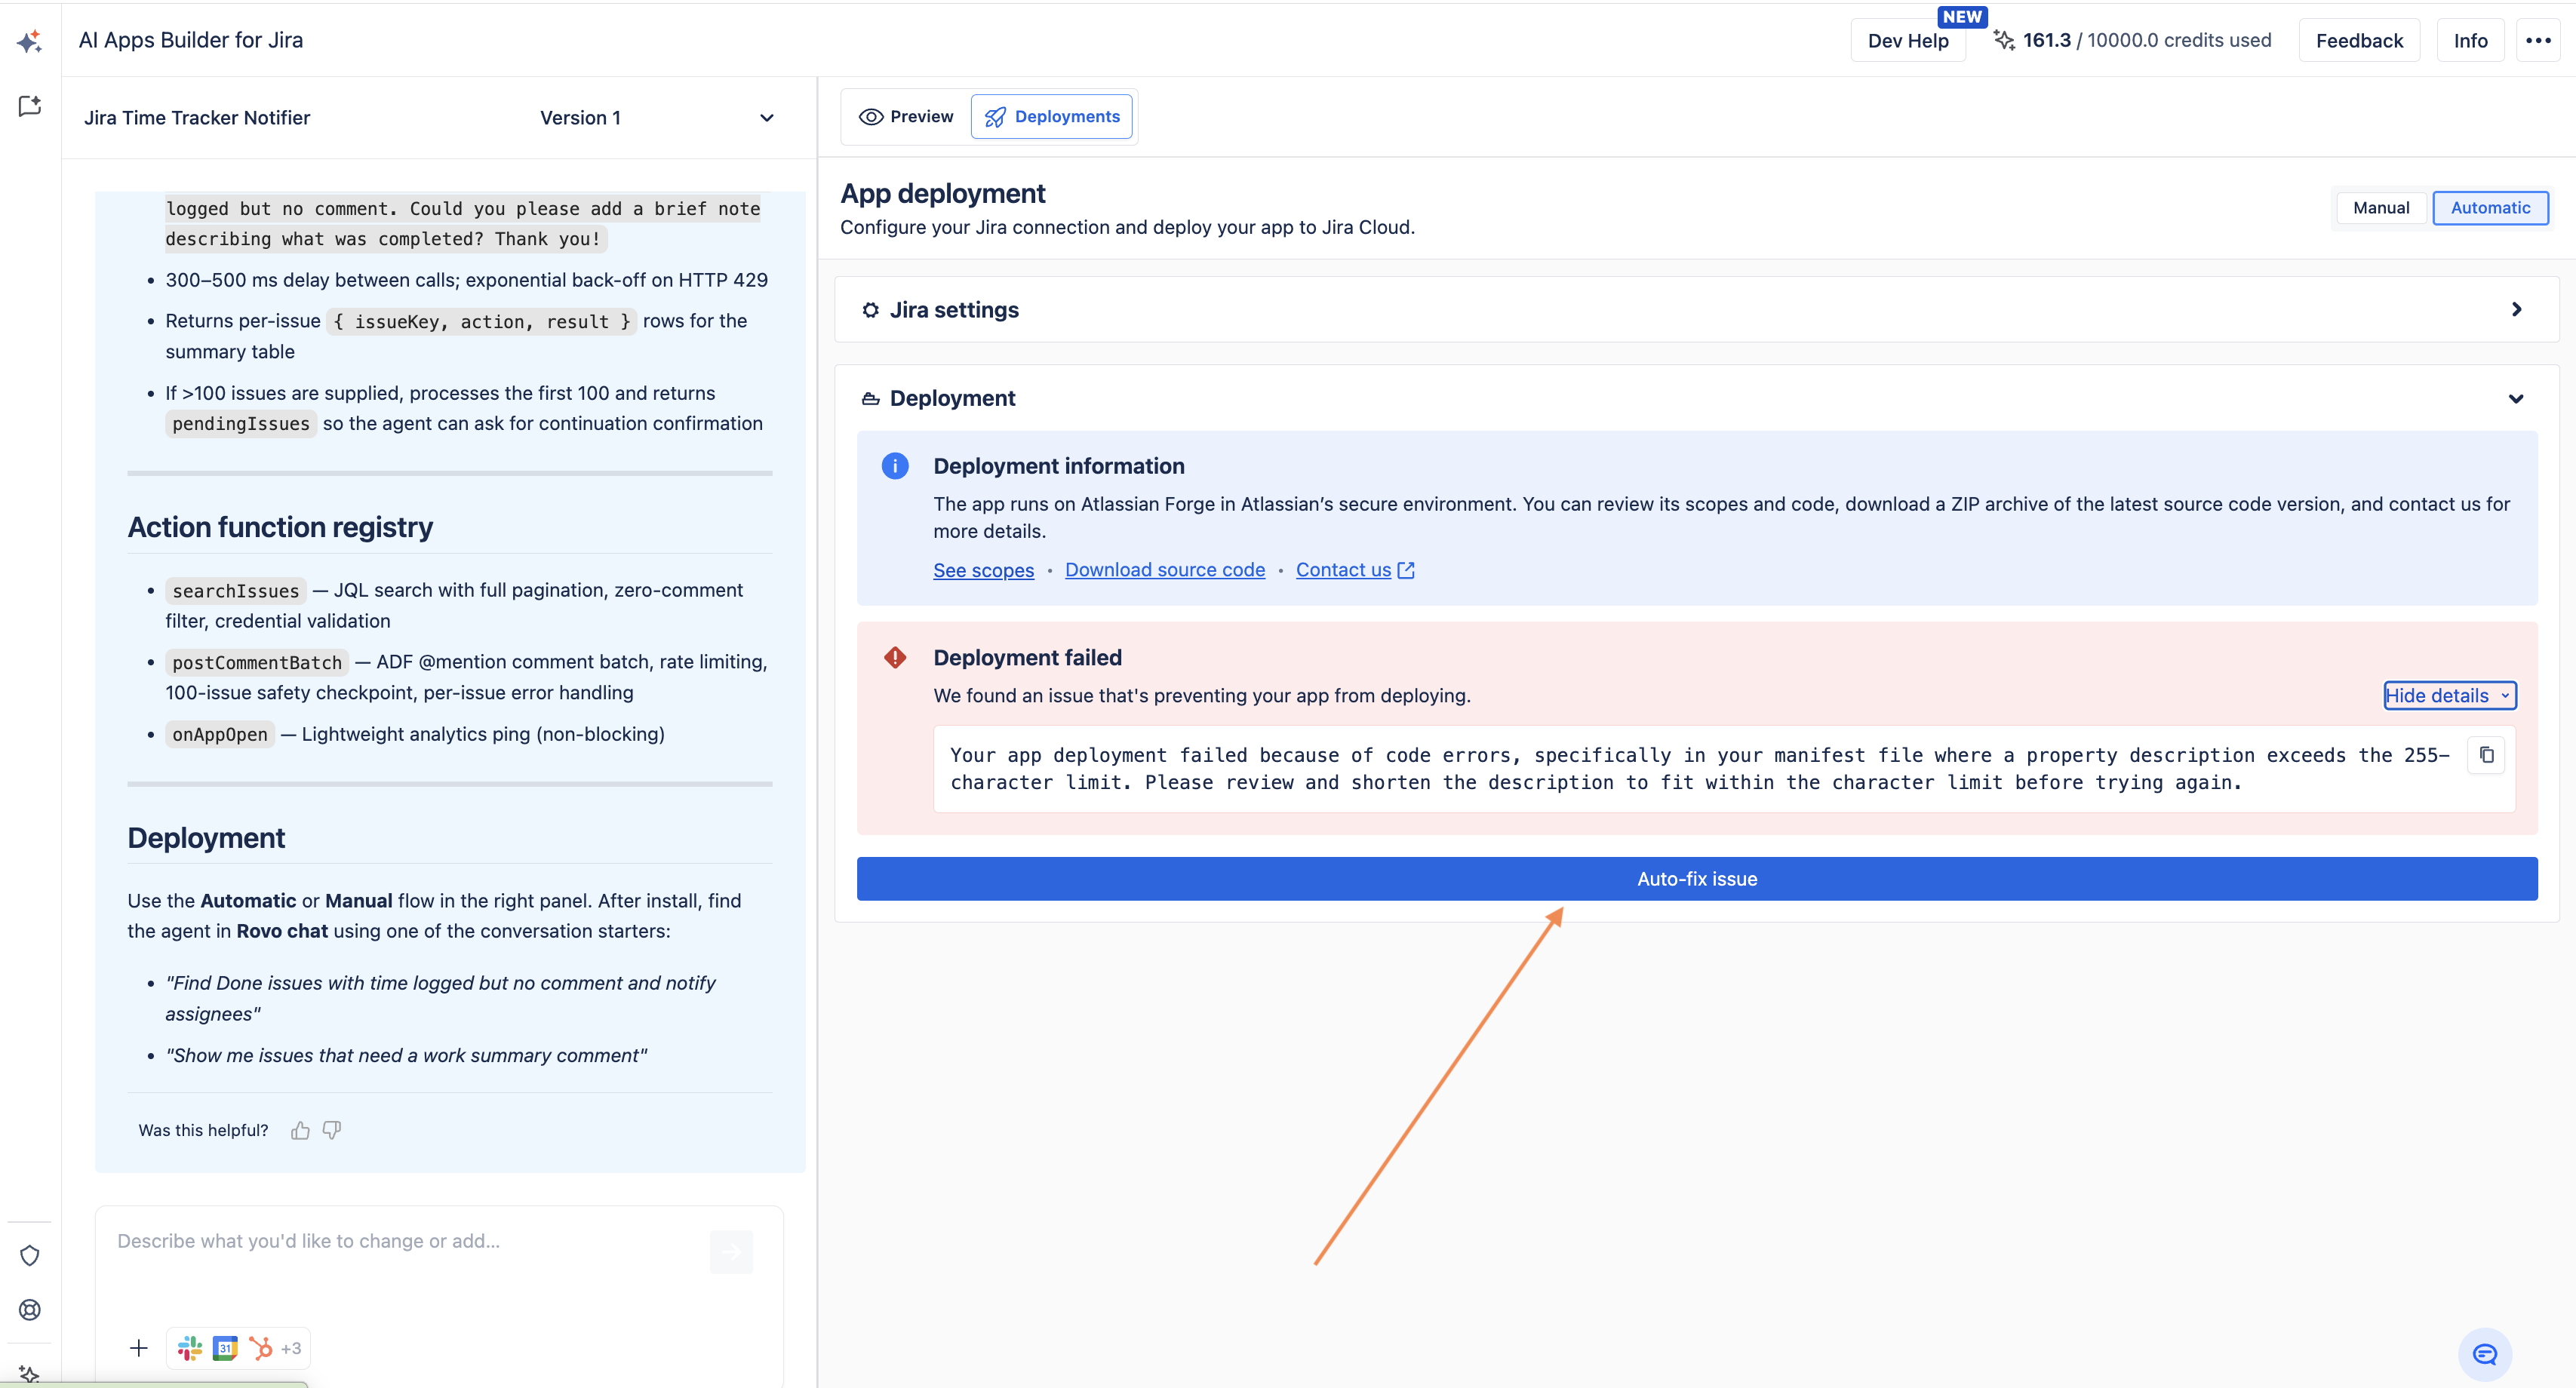Click the NEW badge on Dev Help
Screen dimensions: 2576x1388
point(1962,17)
